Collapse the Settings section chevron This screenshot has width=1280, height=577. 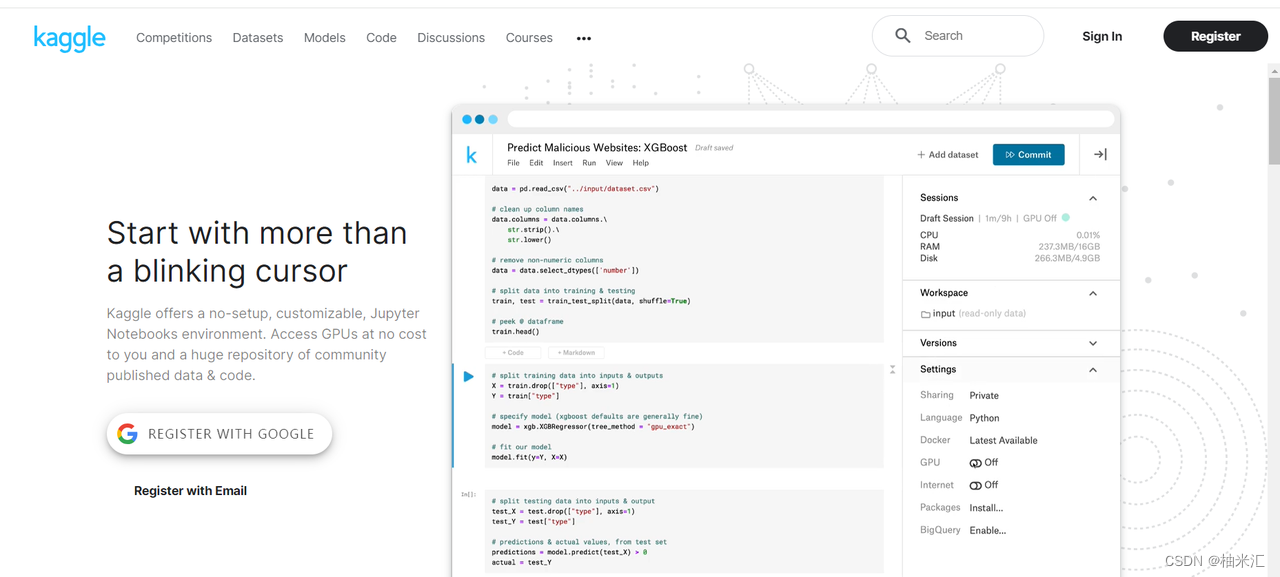[1093, 370]
